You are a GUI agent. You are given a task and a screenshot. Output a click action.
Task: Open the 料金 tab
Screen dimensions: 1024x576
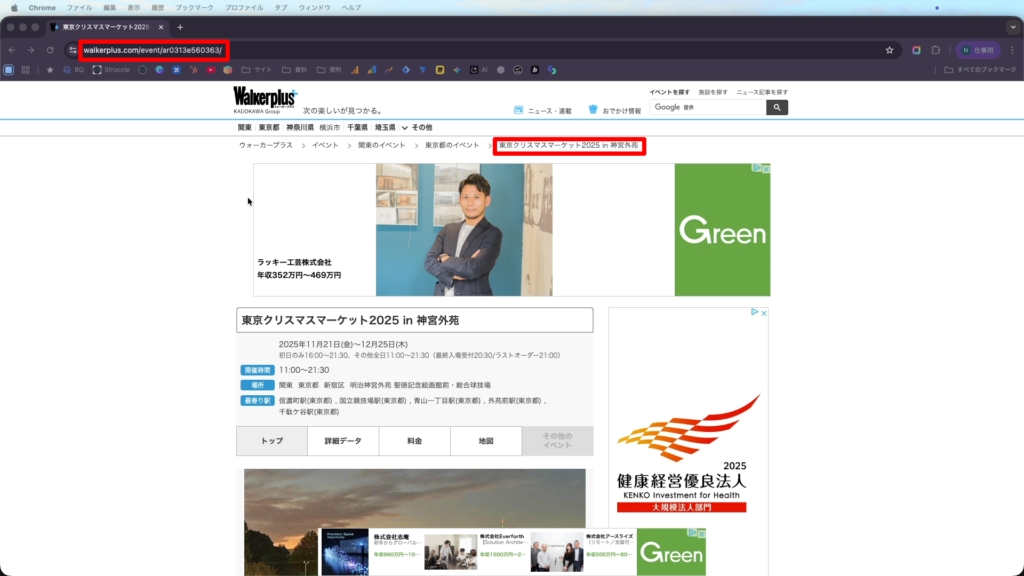[x=414, y=441]
